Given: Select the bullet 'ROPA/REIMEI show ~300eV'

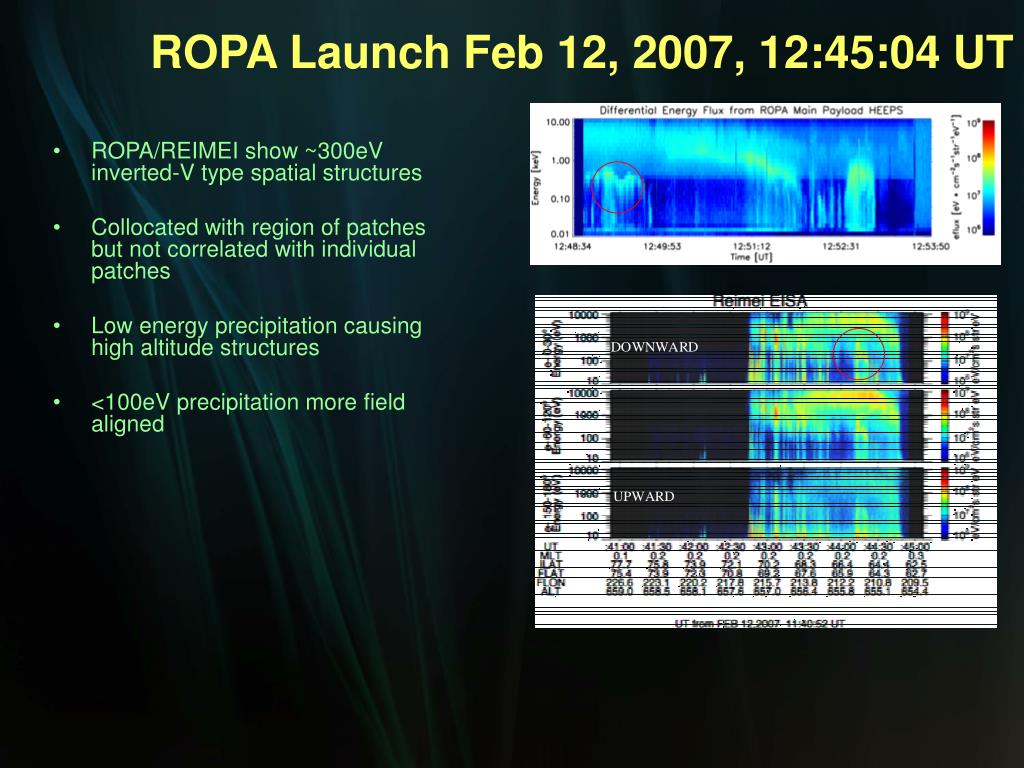Looking at the screenshot, I should [256, 161].
